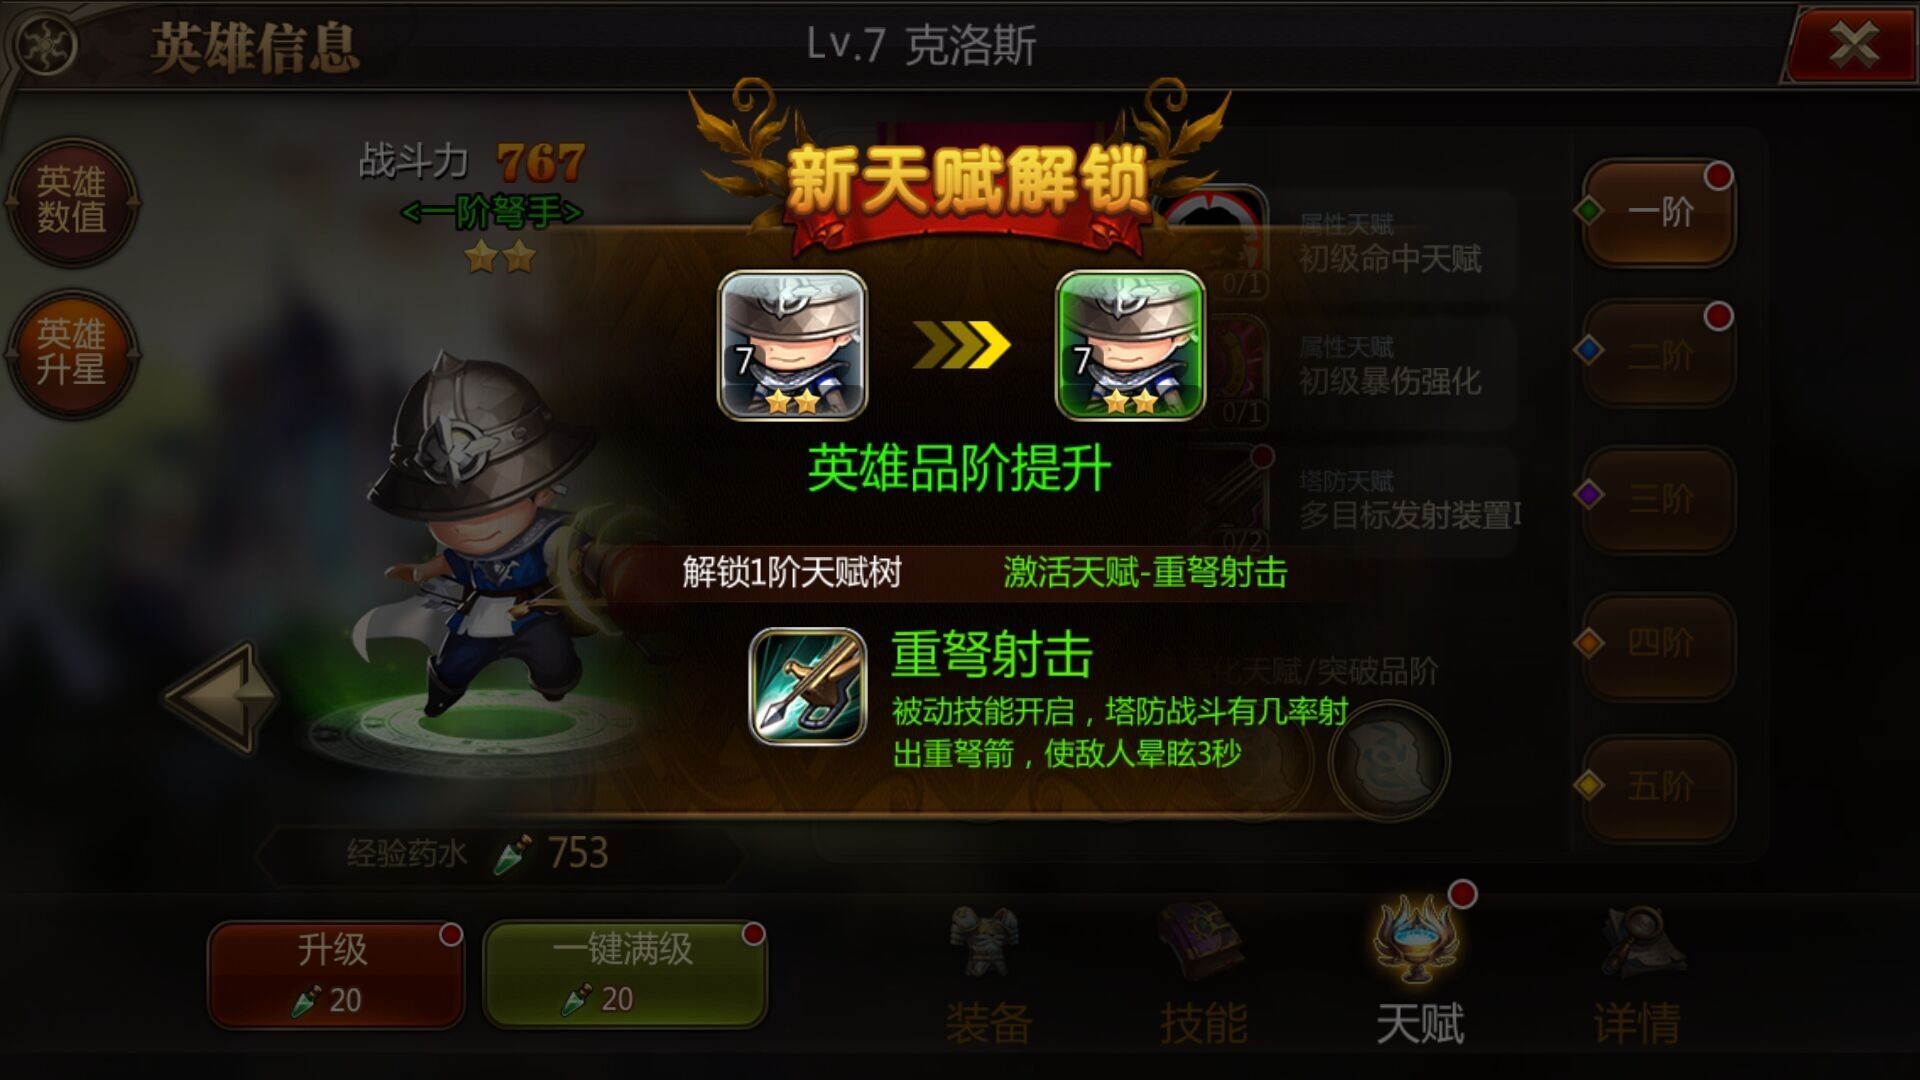Switch to 三阶 talent tier
The width and height of the screenshot is (1920, 1080).
(x=1658, y=498)
